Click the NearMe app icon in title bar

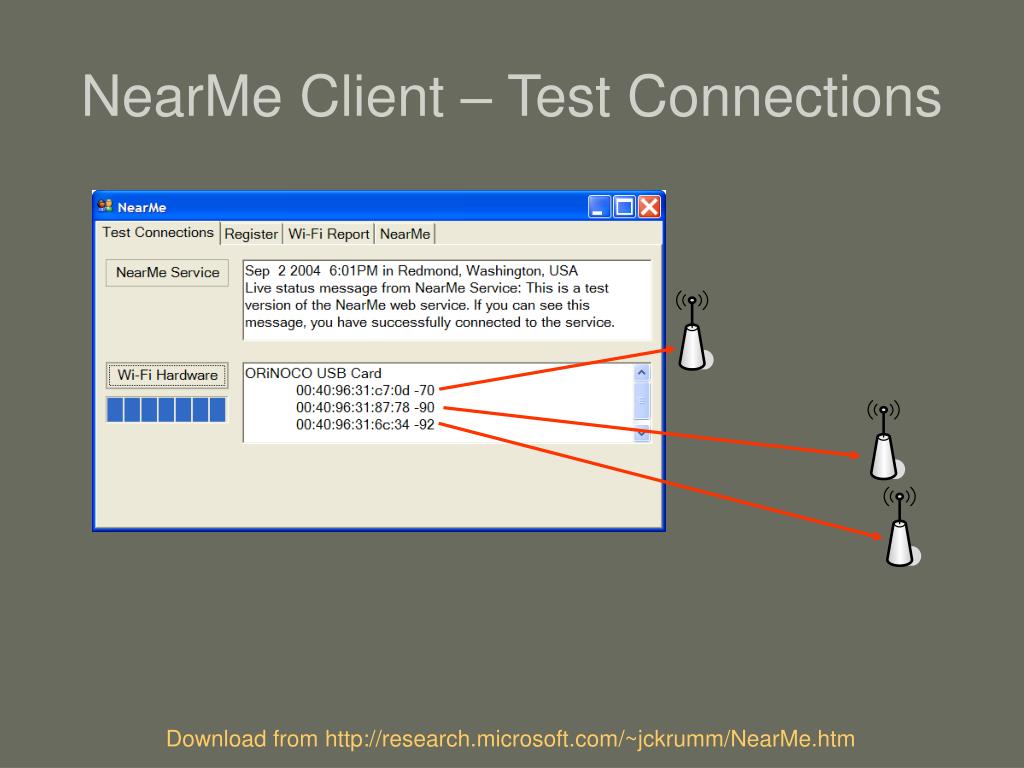(x=104, y=206)
